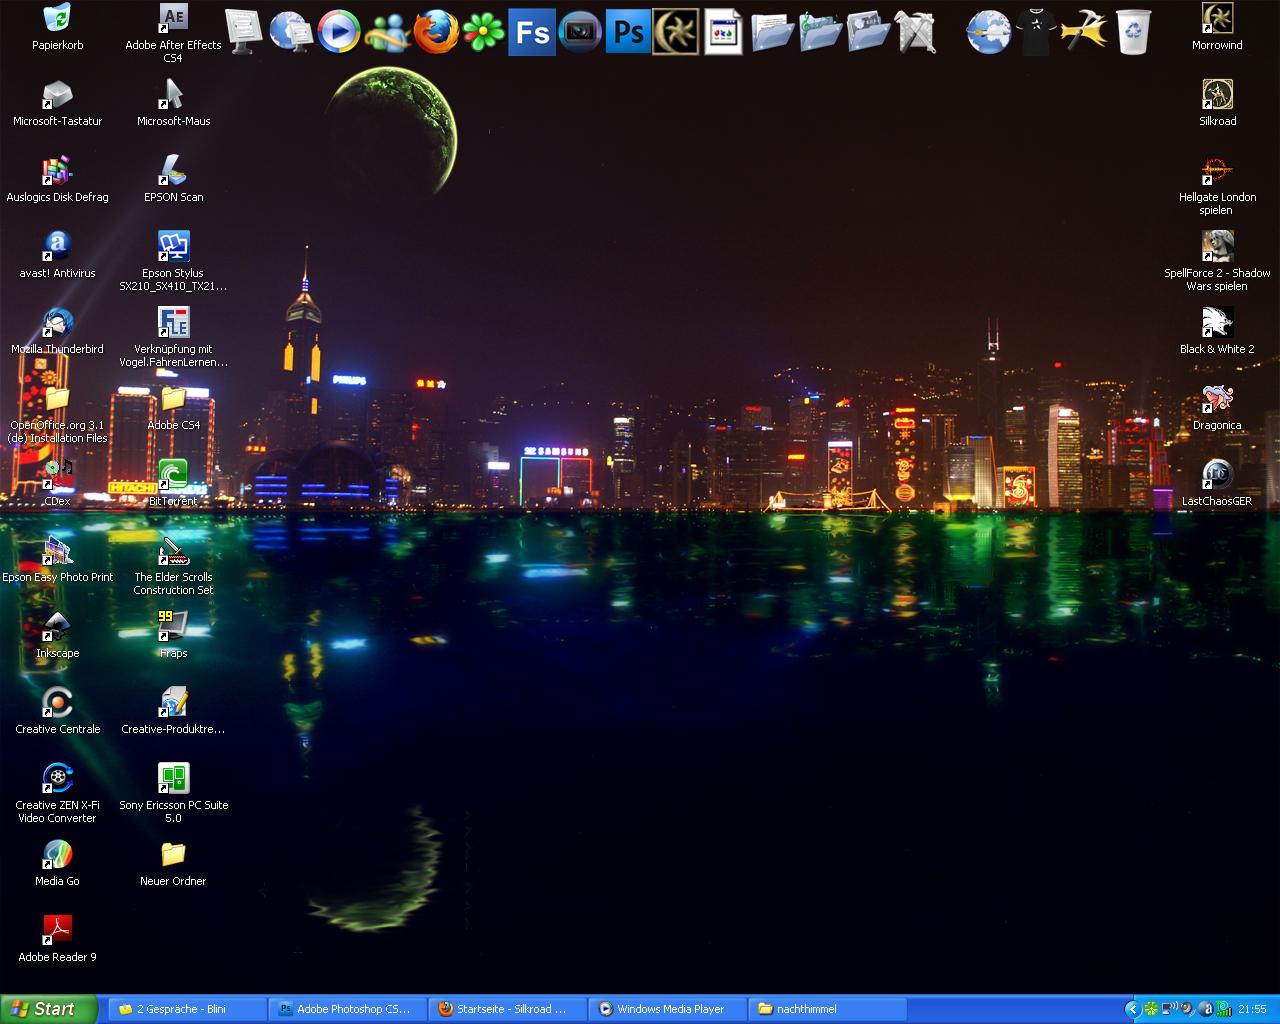
Task: Select the Black & White 2 shortcut
Action: point(1216,323)
